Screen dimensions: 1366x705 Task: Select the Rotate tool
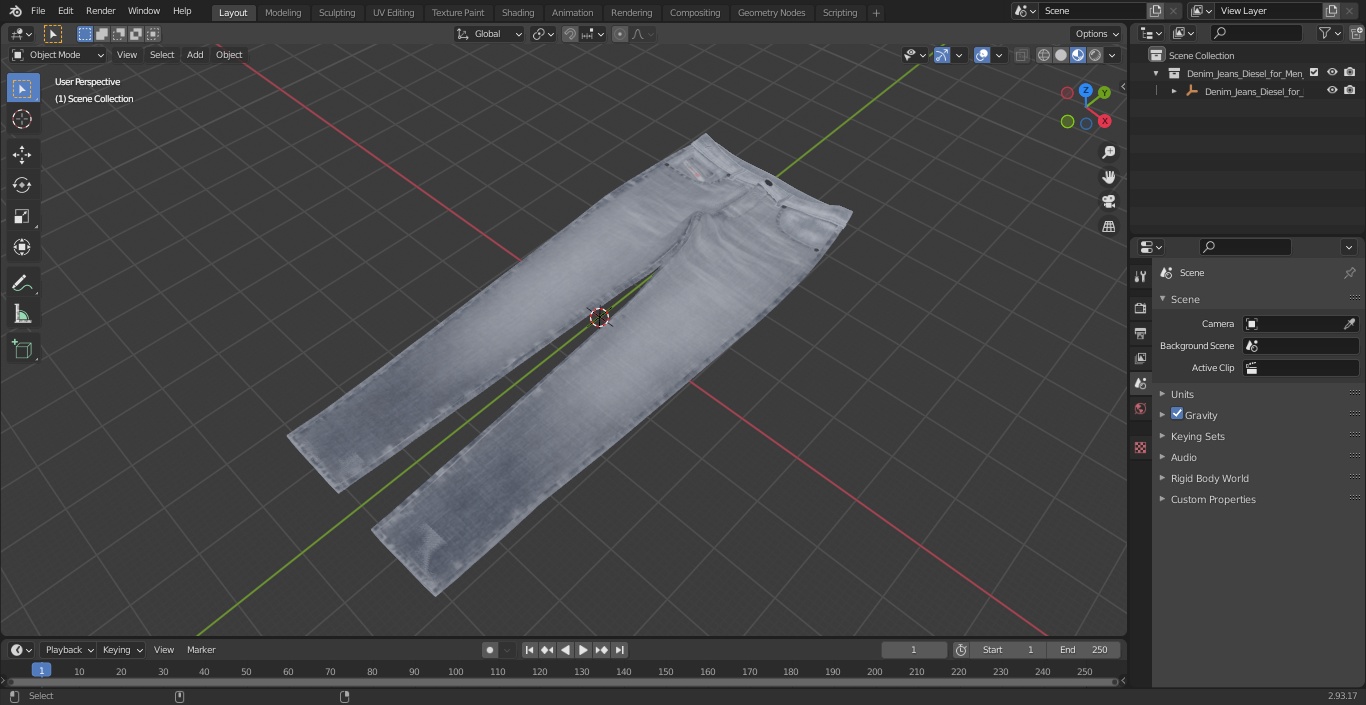22,185
